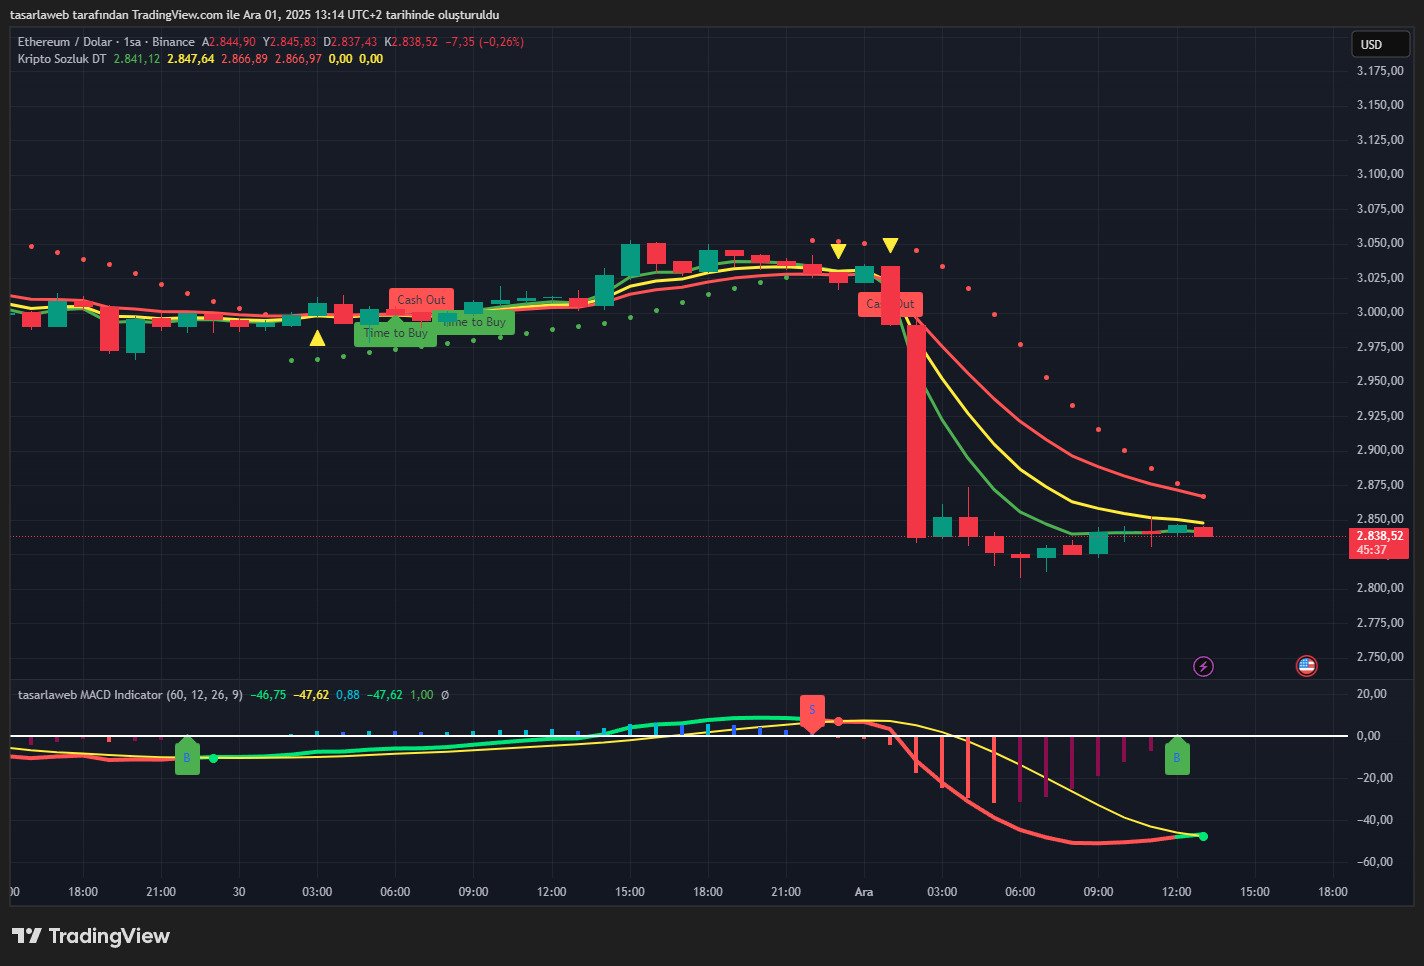This screenshot has height=966, width=1424.
Task: Click the yellow up-triangle buy signal on the chart
Action: [x=318, y=338]
